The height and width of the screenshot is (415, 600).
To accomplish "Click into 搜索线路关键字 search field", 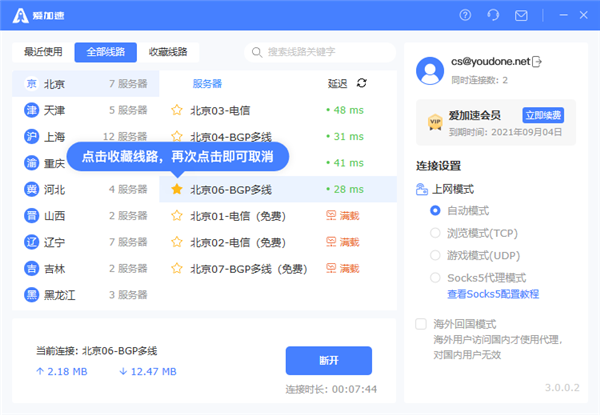I will [x=320, y=52].
